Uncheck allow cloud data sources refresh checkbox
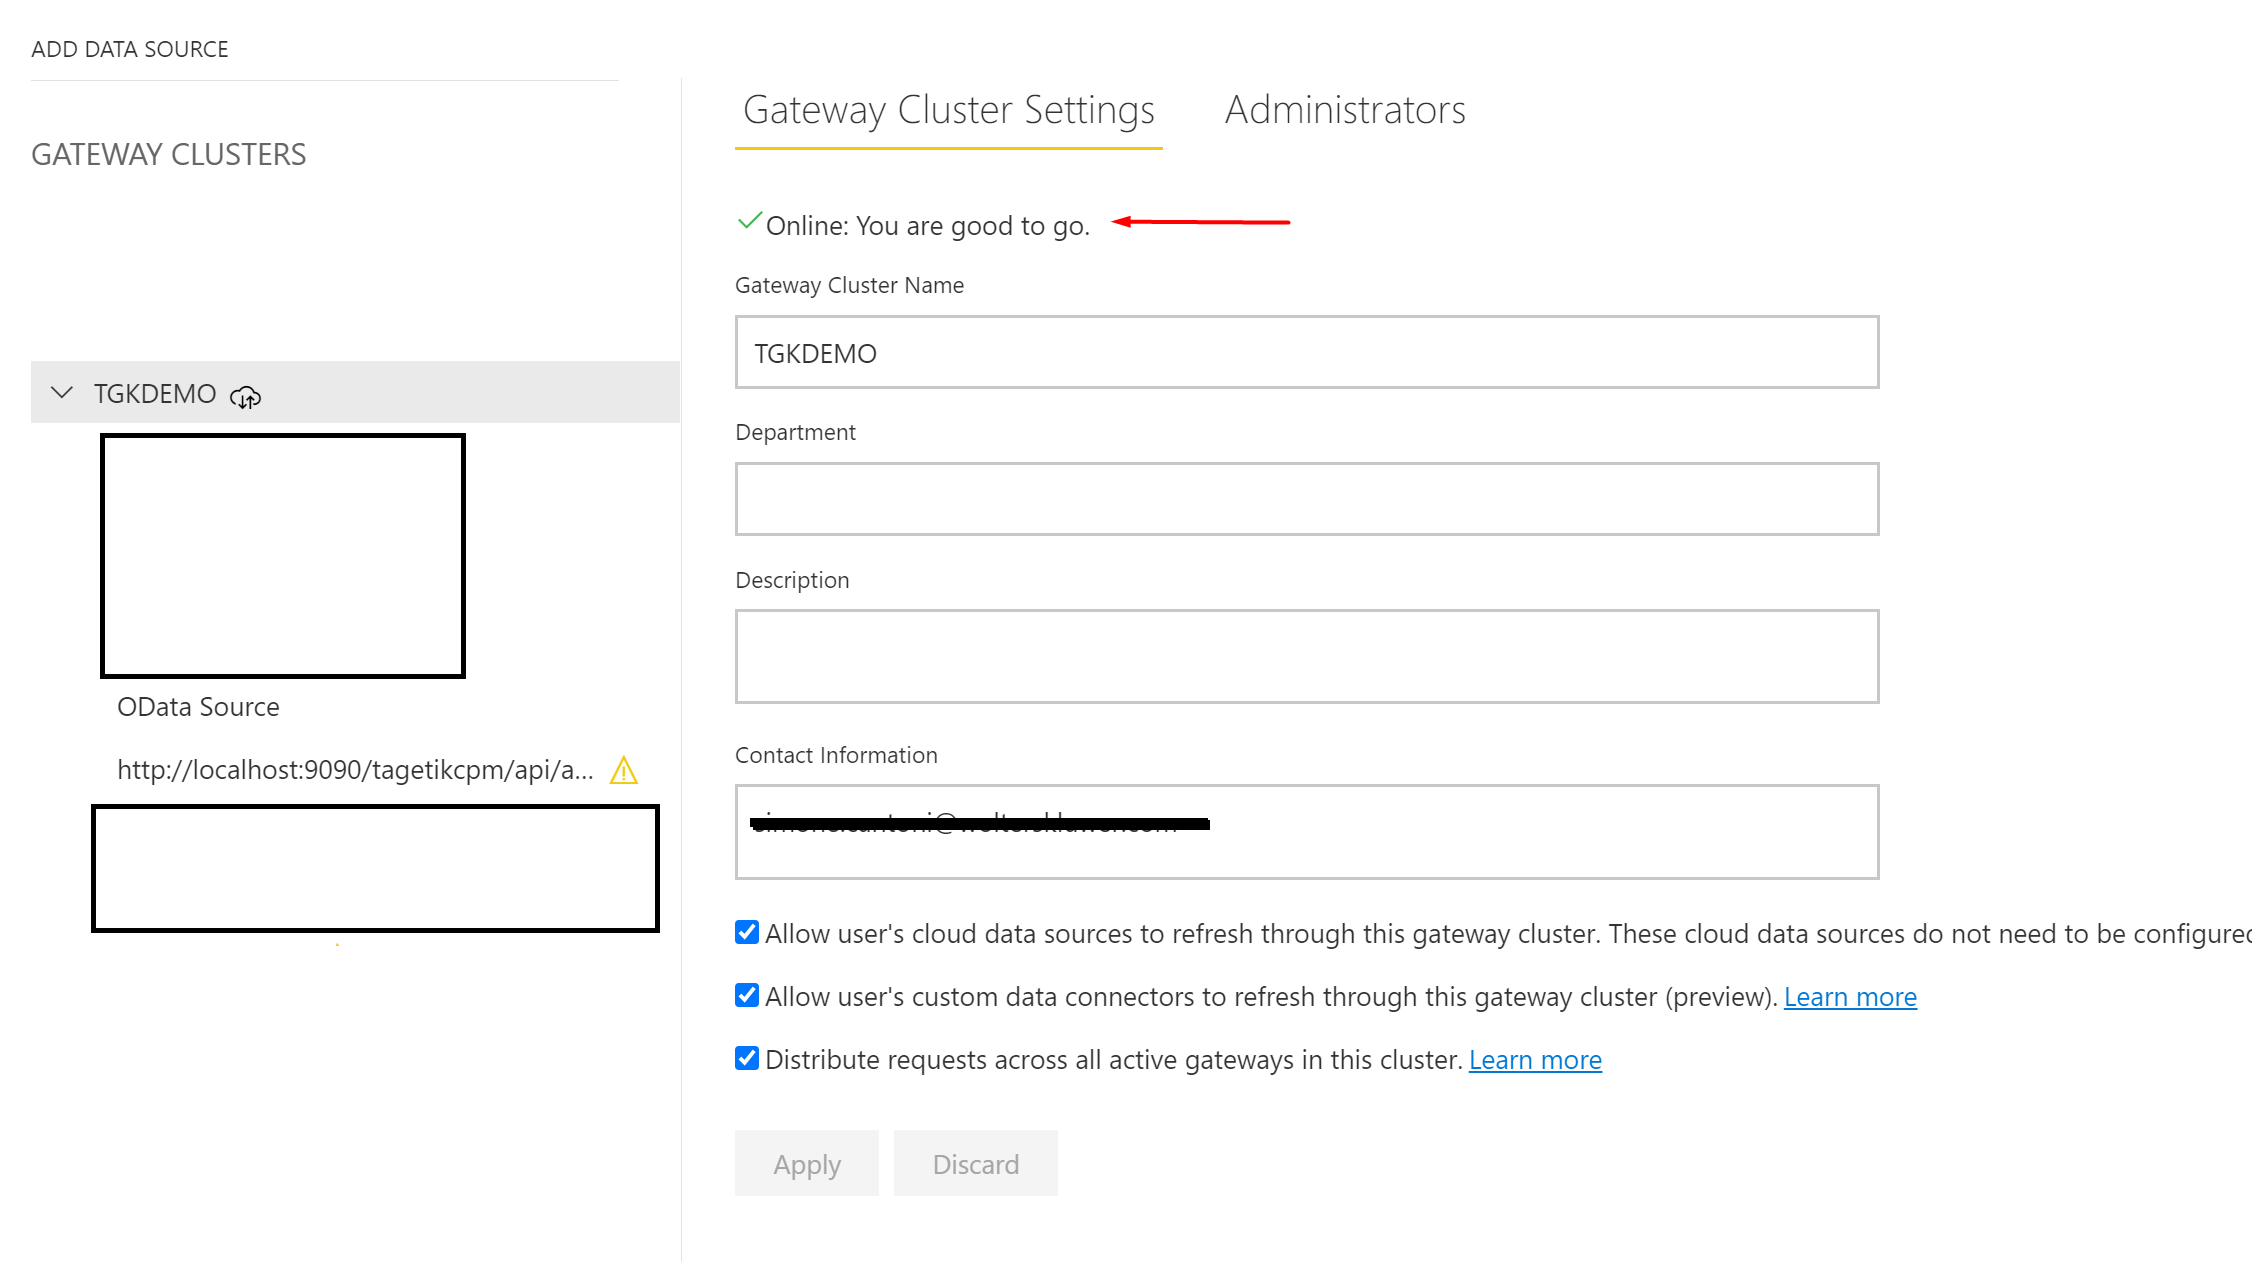This screenshot has height=1262, width=2252. click(747, 932)
